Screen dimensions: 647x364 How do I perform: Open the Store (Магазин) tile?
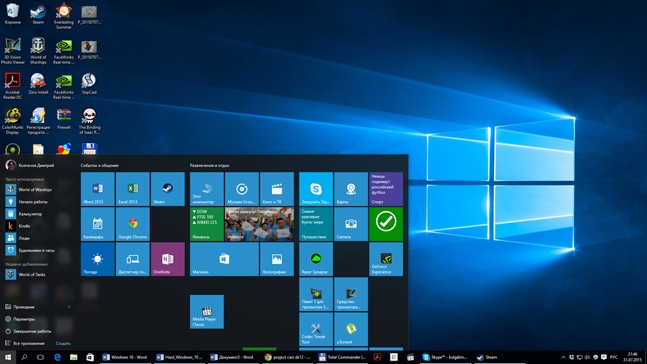point(224,259)
